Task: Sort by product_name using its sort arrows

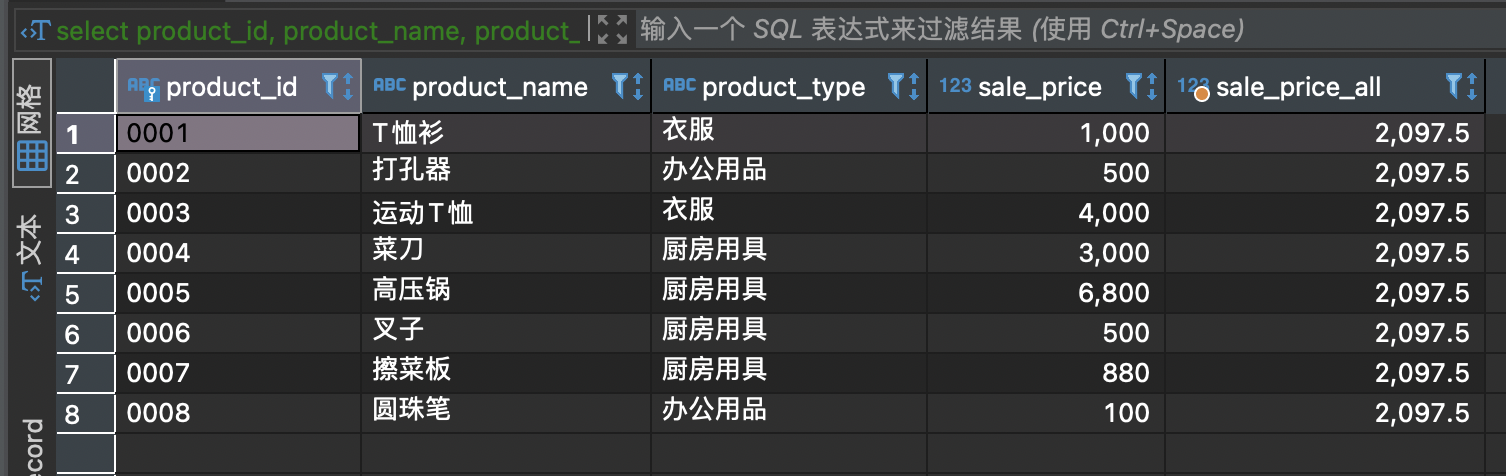Action: [636, 87]
